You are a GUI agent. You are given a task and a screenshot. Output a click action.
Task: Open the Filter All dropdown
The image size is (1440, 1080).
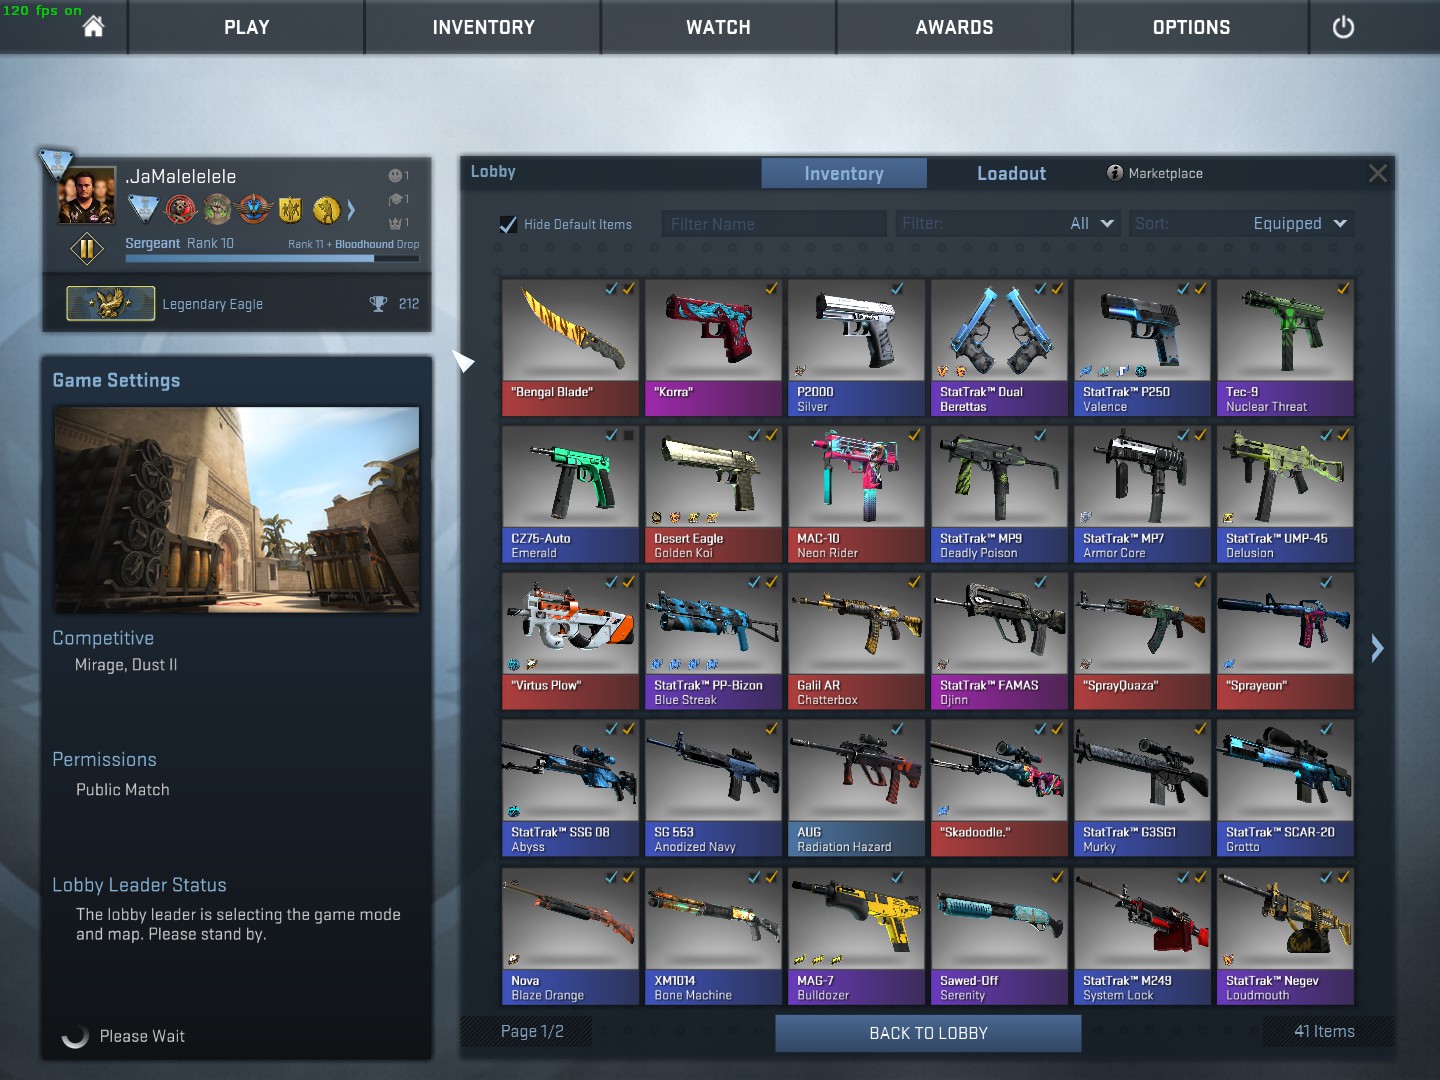point(1007,224)
